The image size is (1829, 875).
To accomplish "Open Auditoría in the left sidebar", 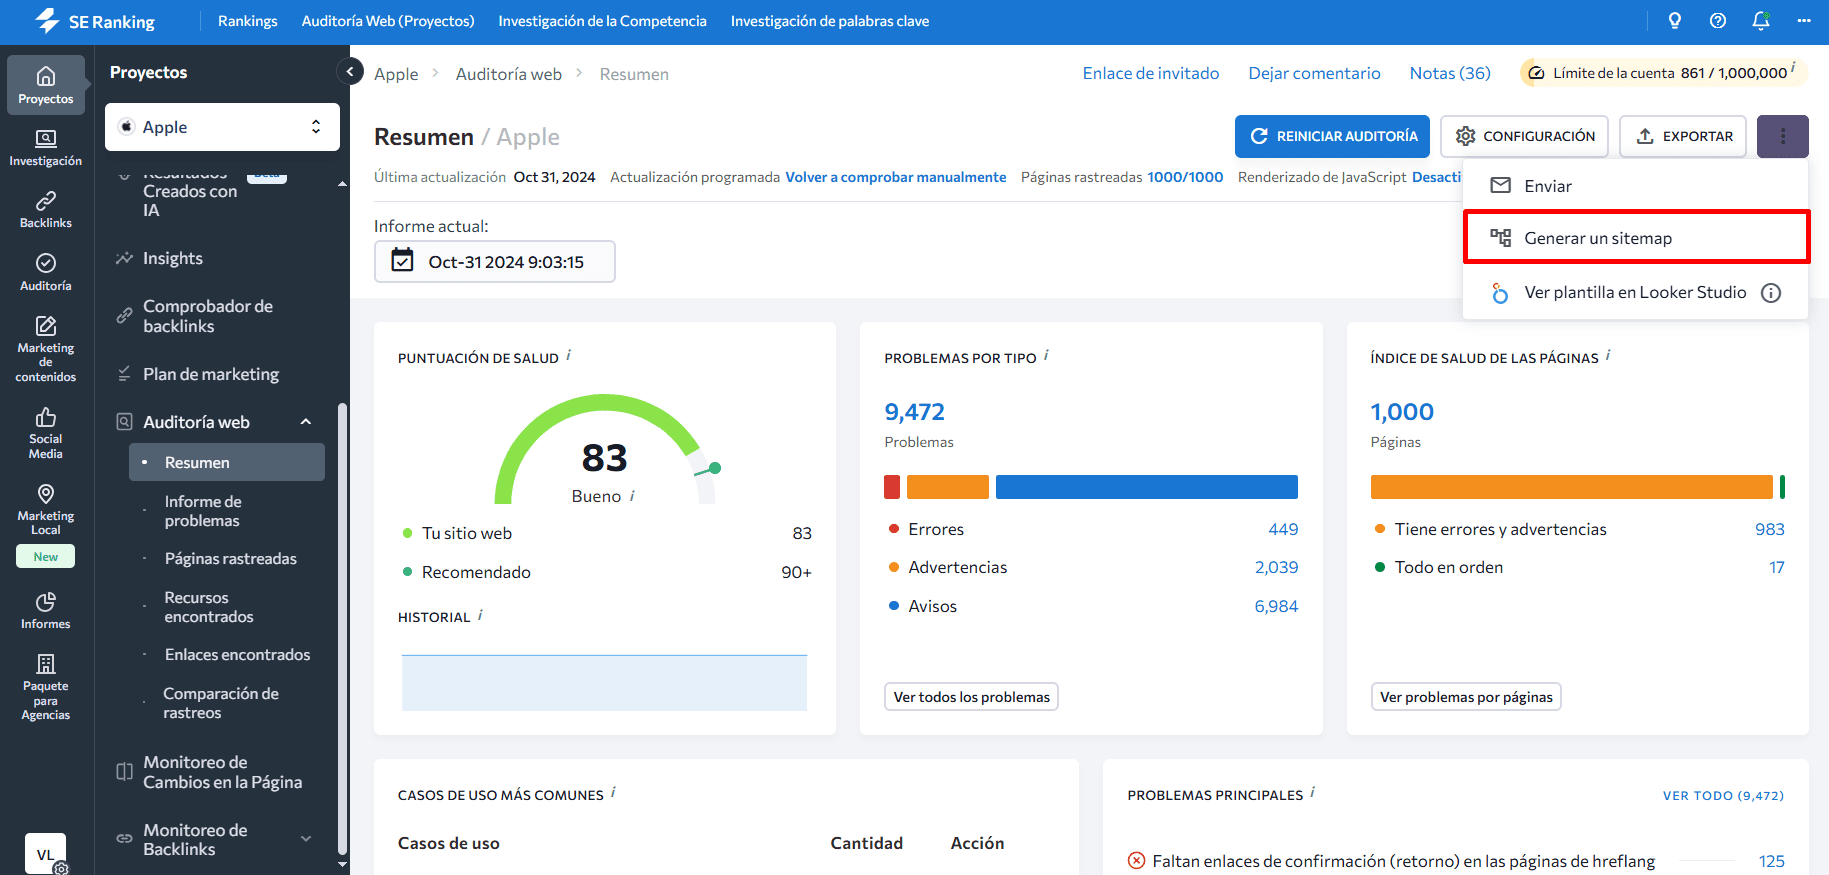I will (46, 272).
